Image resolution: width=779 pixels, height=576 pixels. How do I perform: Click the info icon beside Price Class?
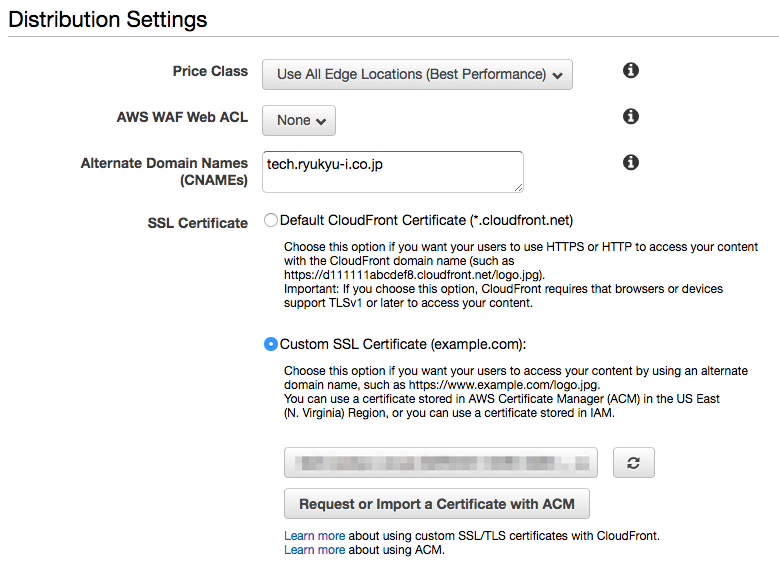pos(631,71)
